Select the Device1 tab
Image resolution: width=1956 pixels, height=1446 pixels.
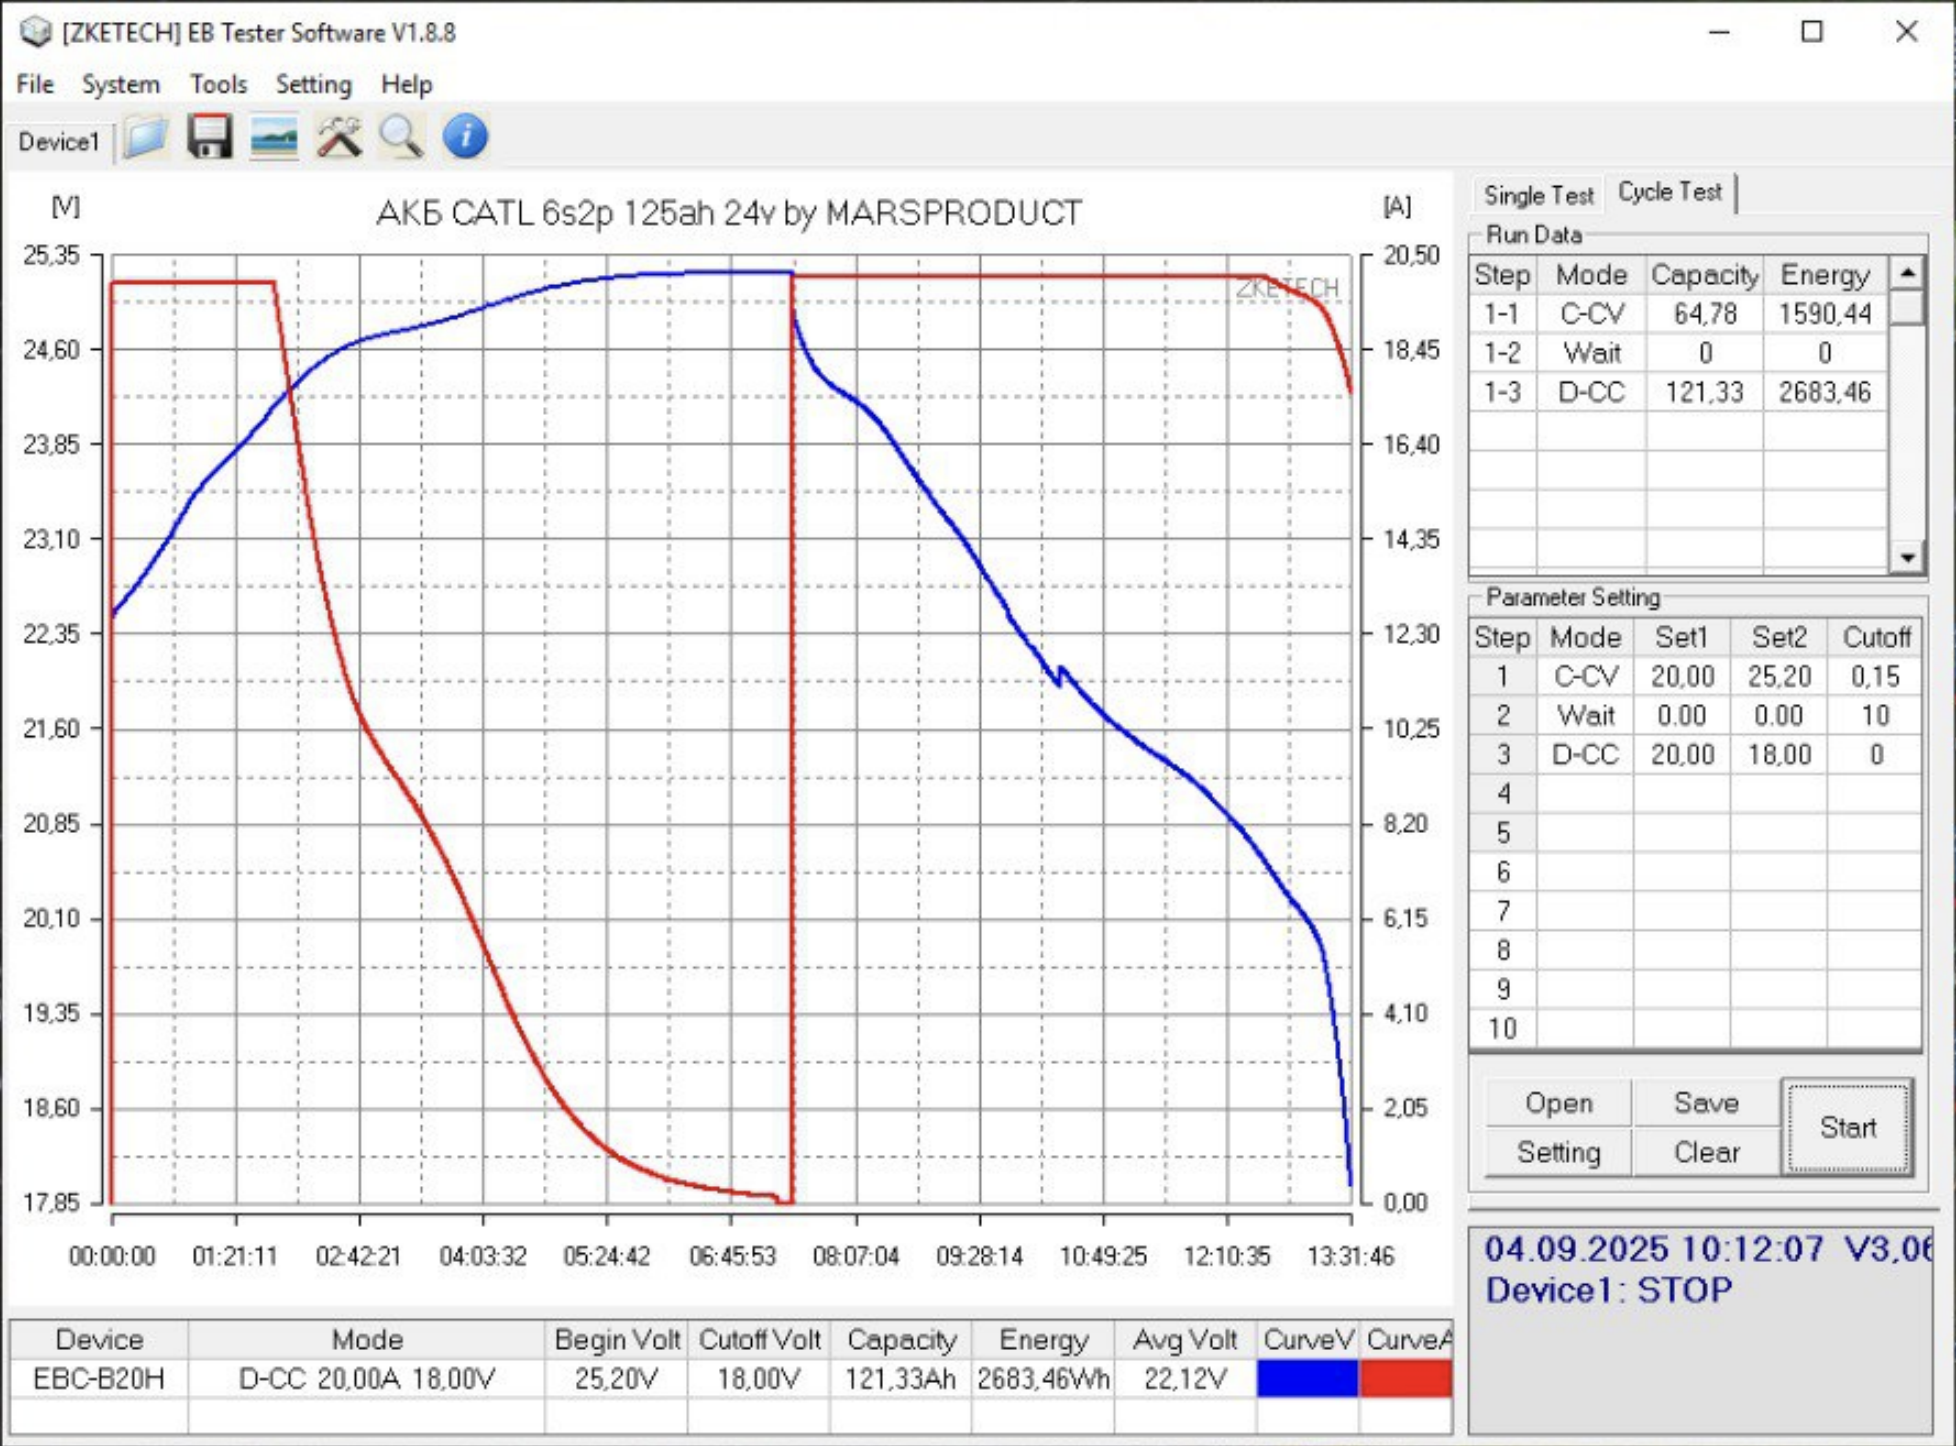click(57, 141)
